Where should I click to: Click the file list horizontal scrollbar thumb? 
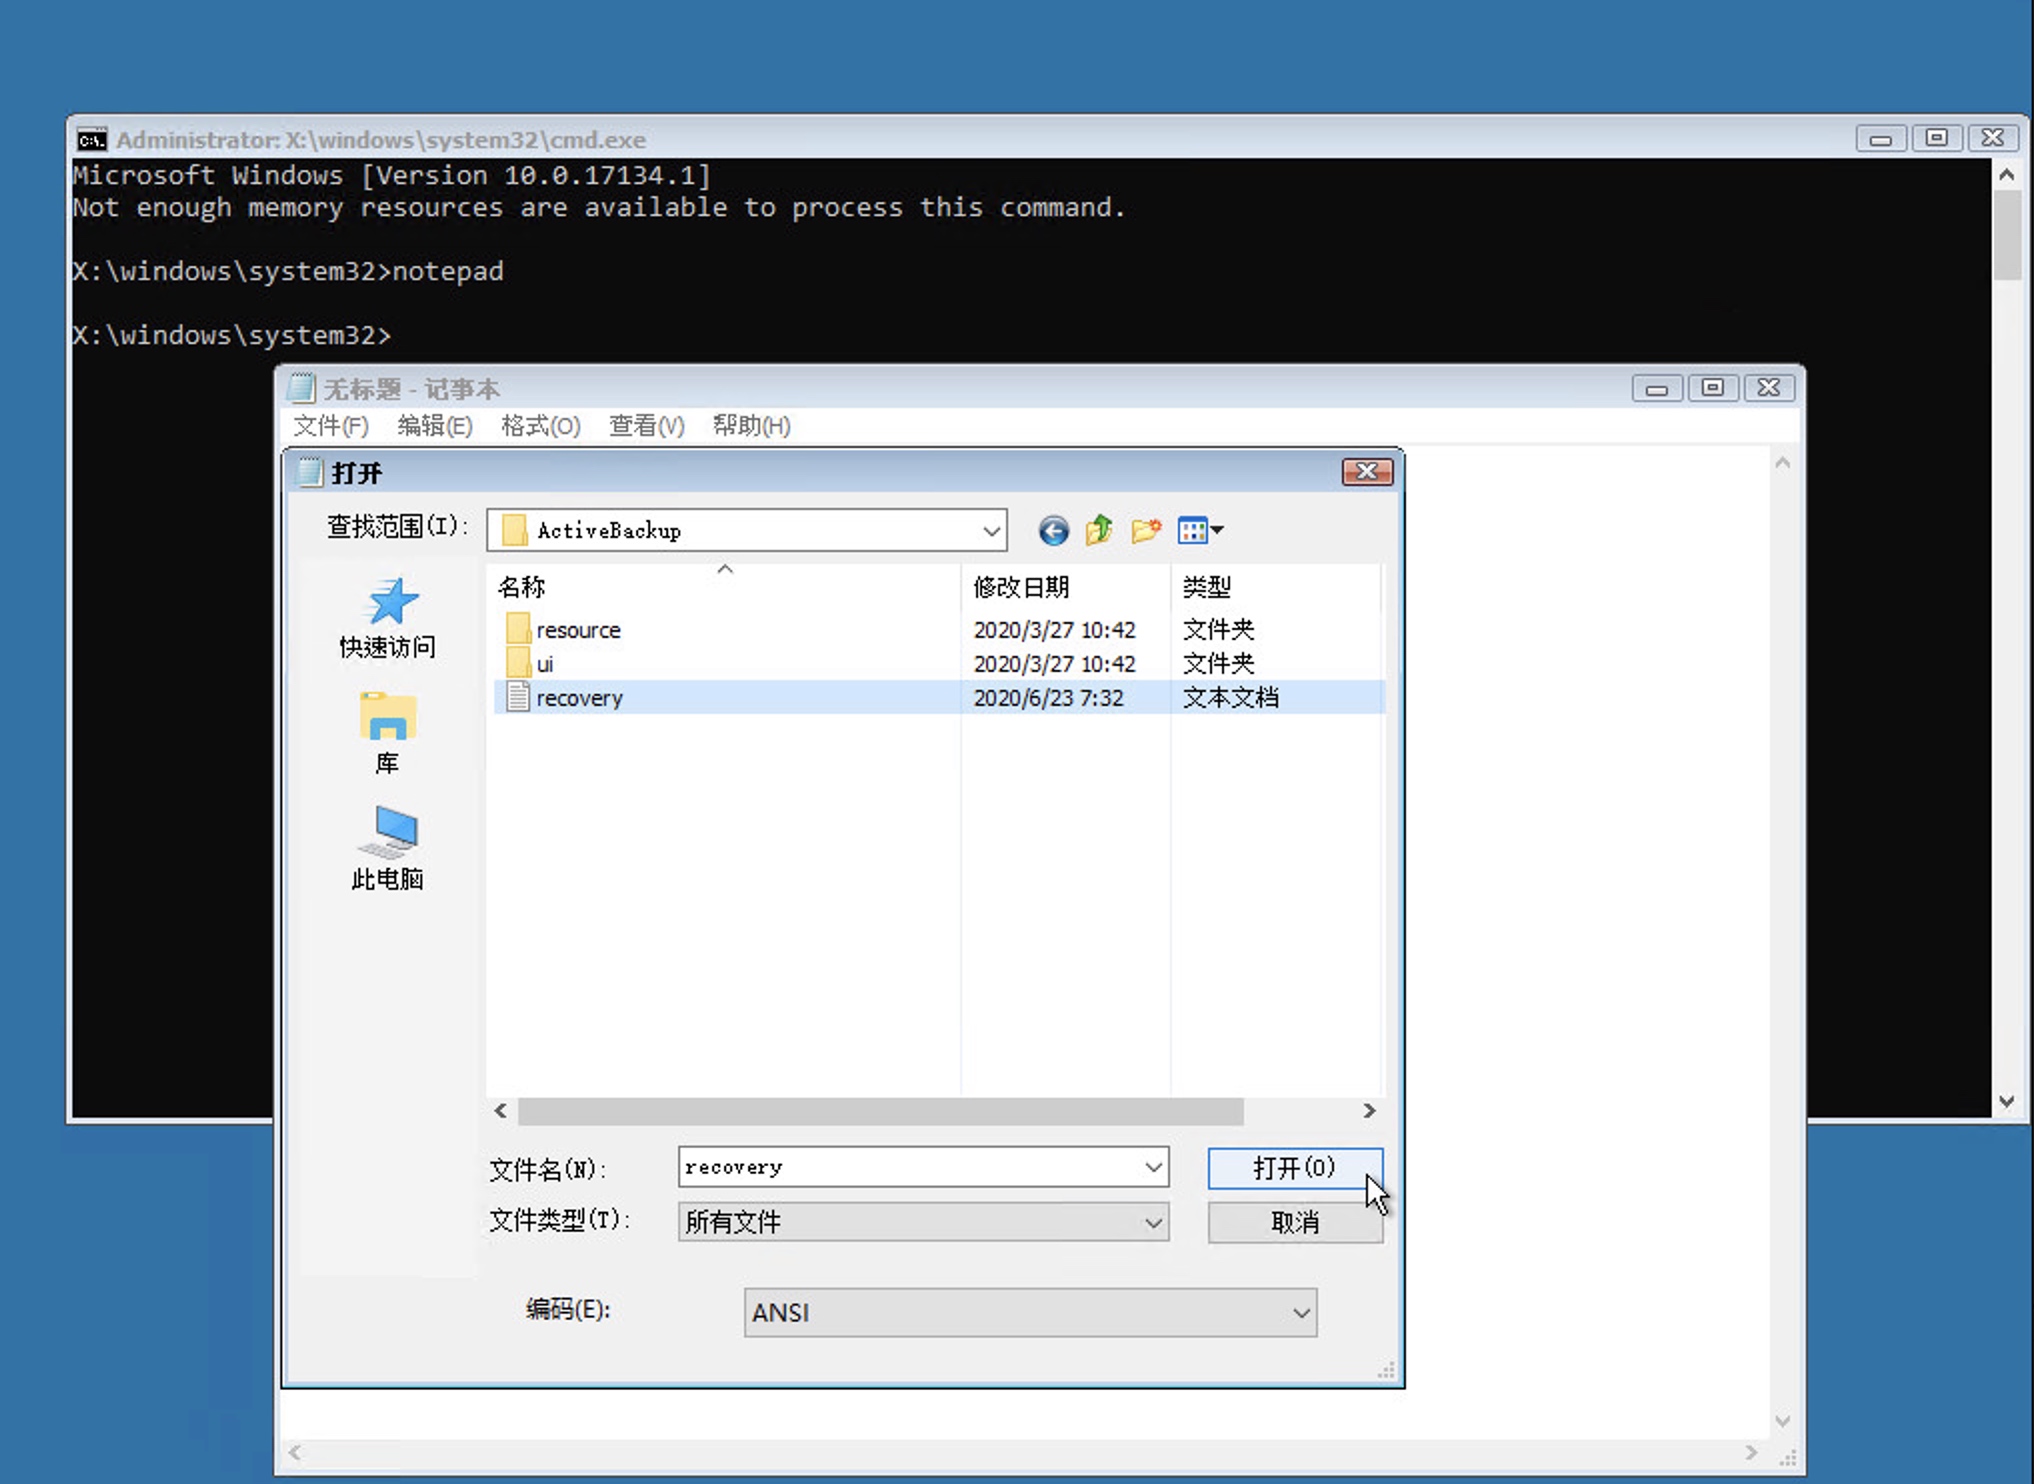[x=880, y=1111]
